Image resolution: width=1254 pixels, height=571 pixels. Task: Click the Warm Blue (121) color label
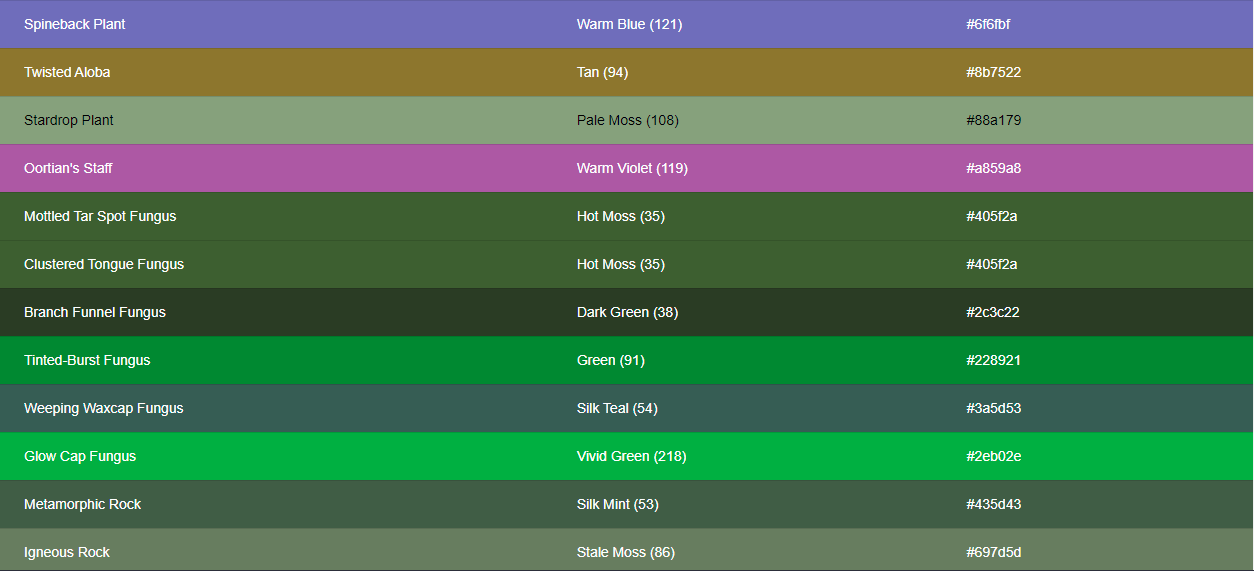[x=629, y=24]
